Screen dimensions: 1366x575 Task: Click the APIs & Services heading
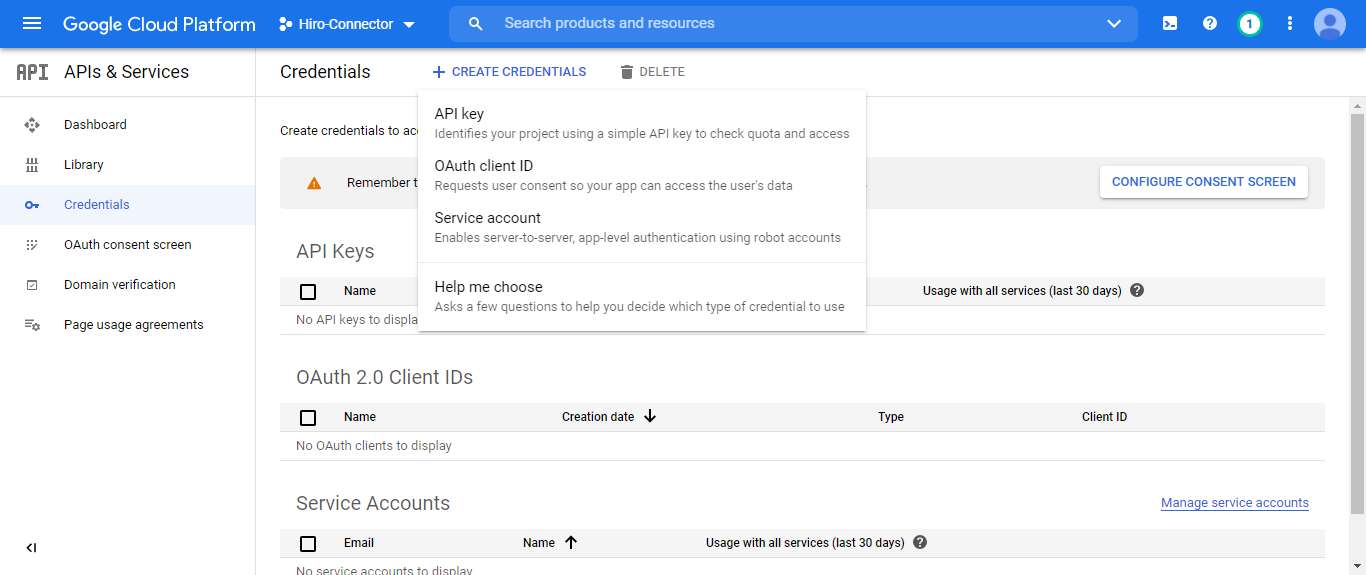click(126, 72)
